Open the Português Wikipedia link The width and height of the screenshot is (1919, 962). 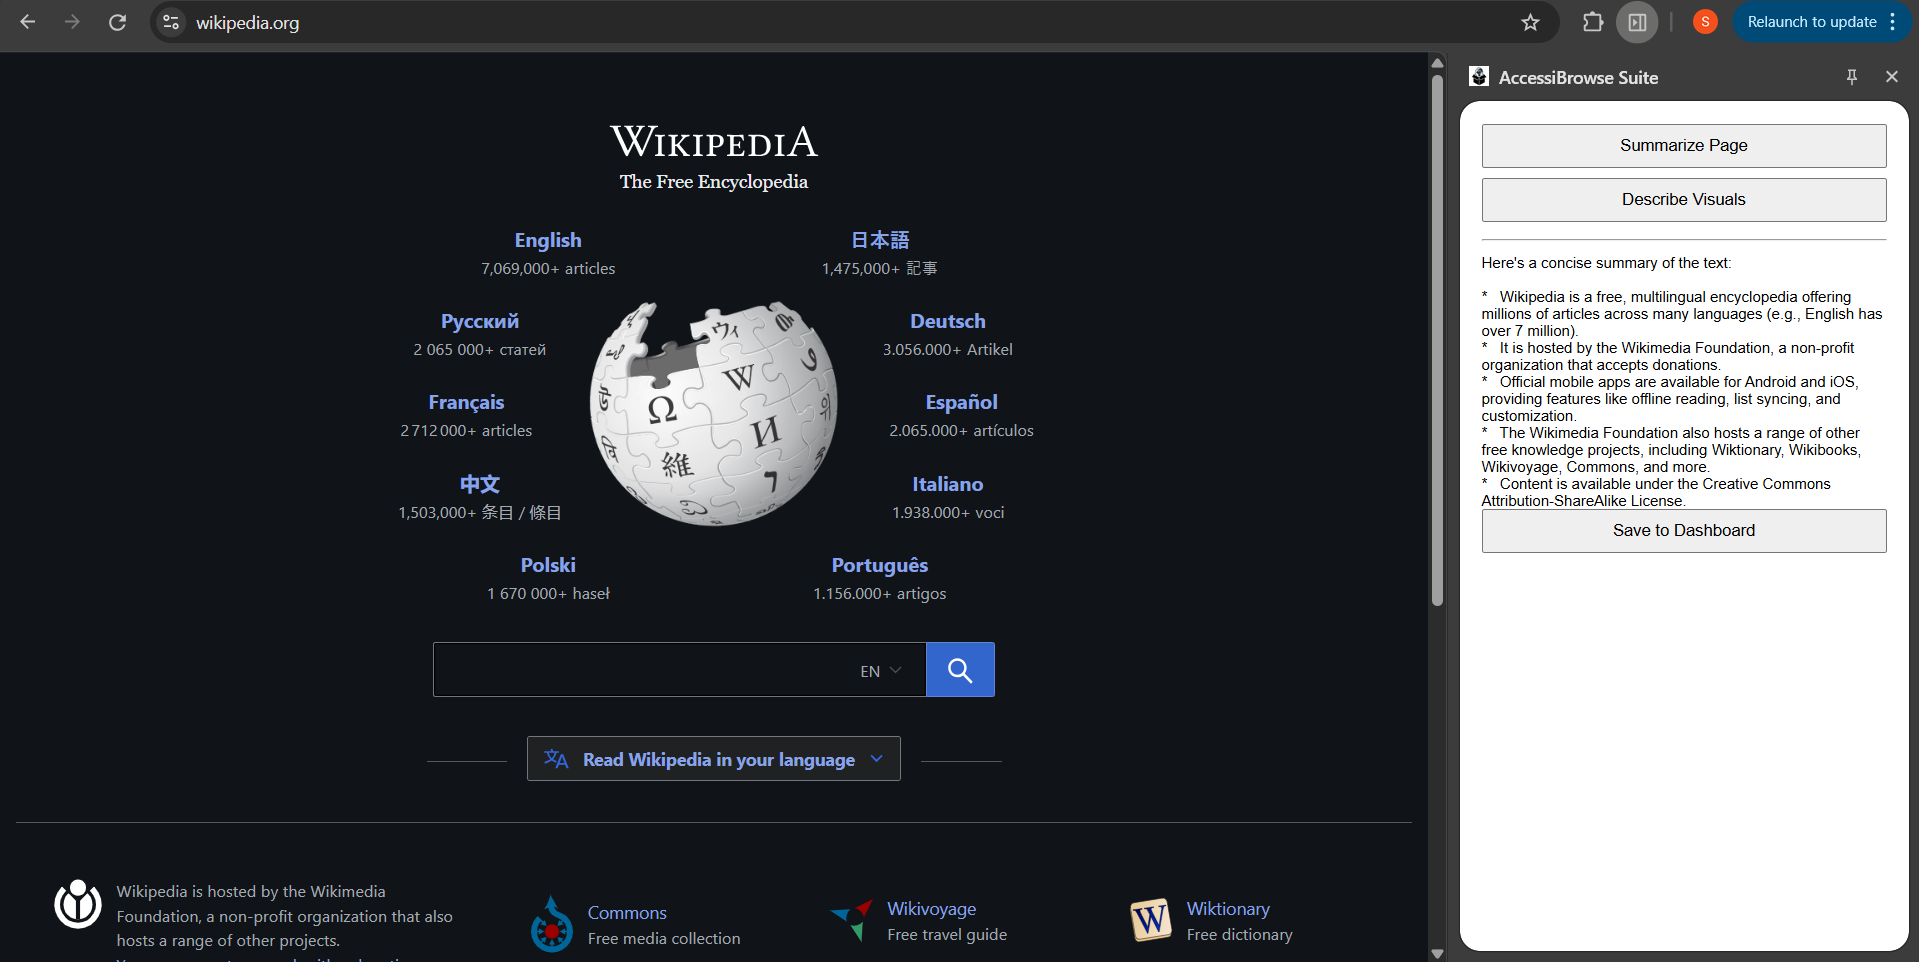[880, 565]
